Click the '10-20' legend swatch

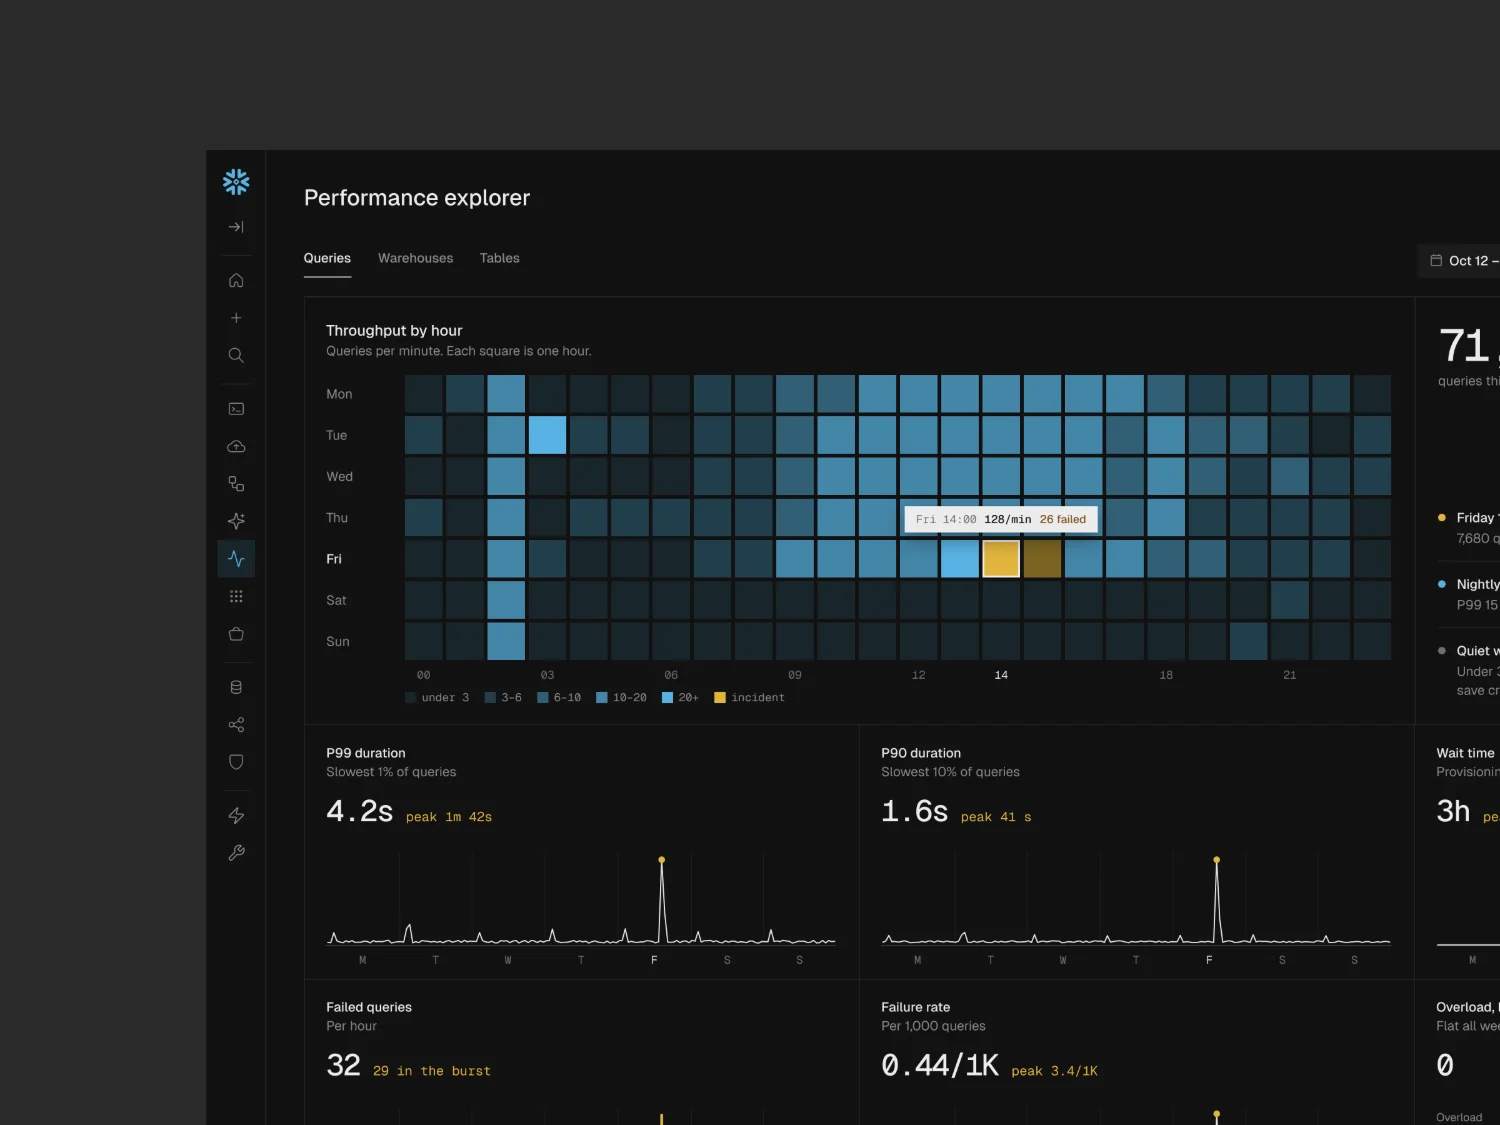click(602, 698)
